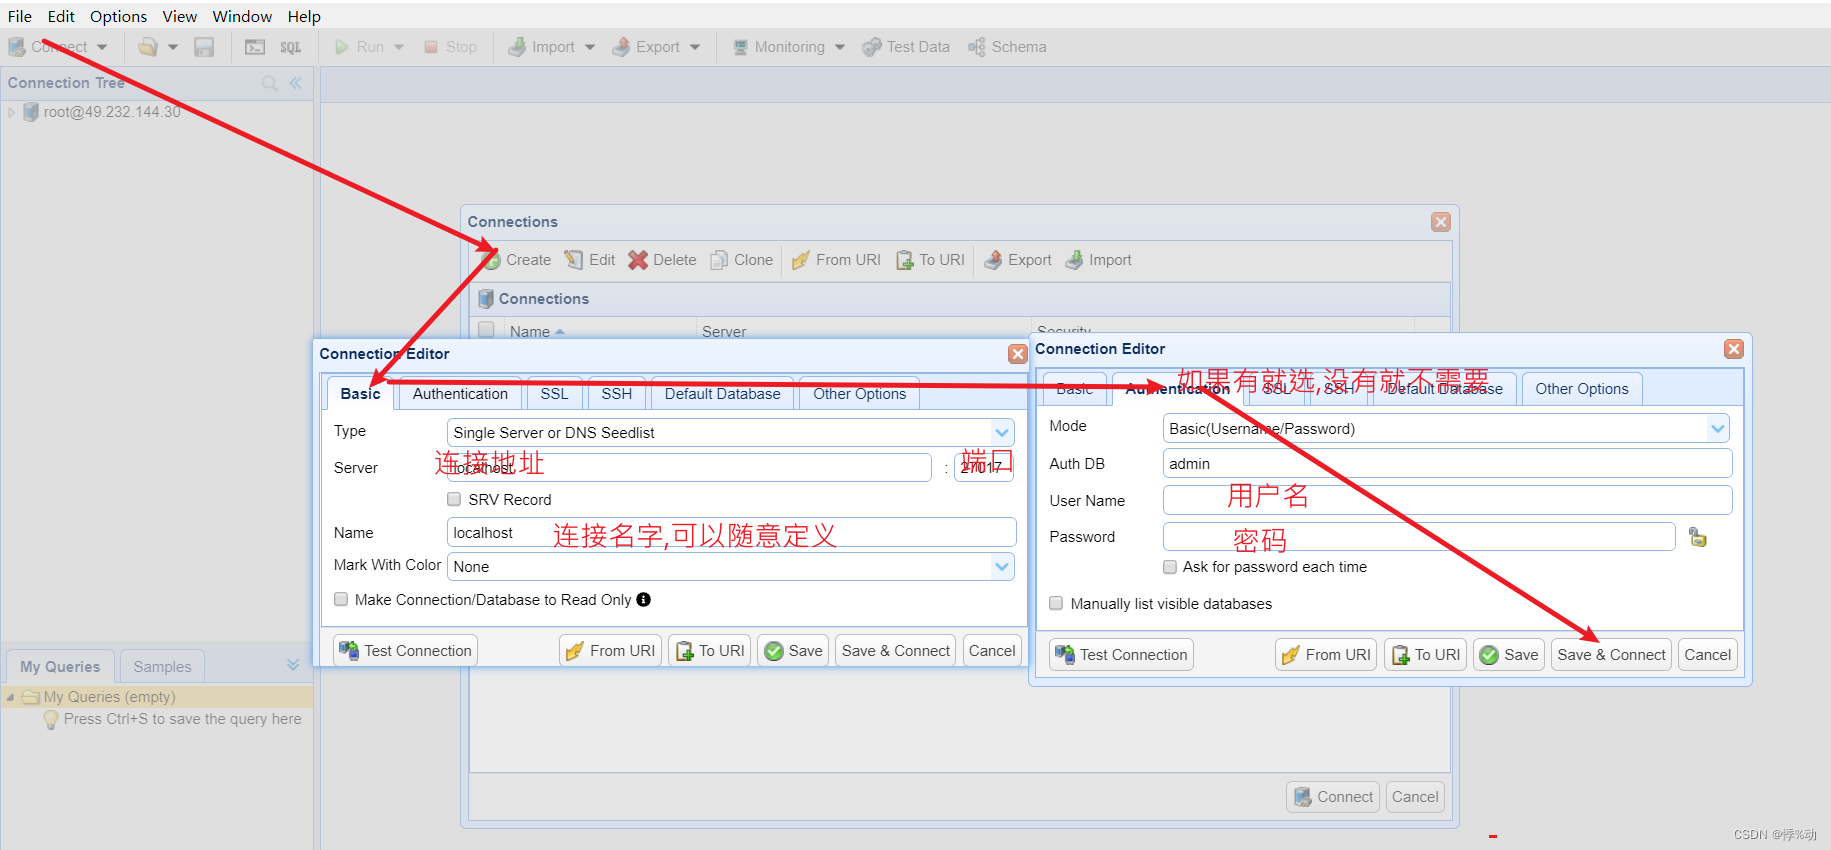Open the Run dropdown arrow
Screen dimensions: 1831x850
399,47
